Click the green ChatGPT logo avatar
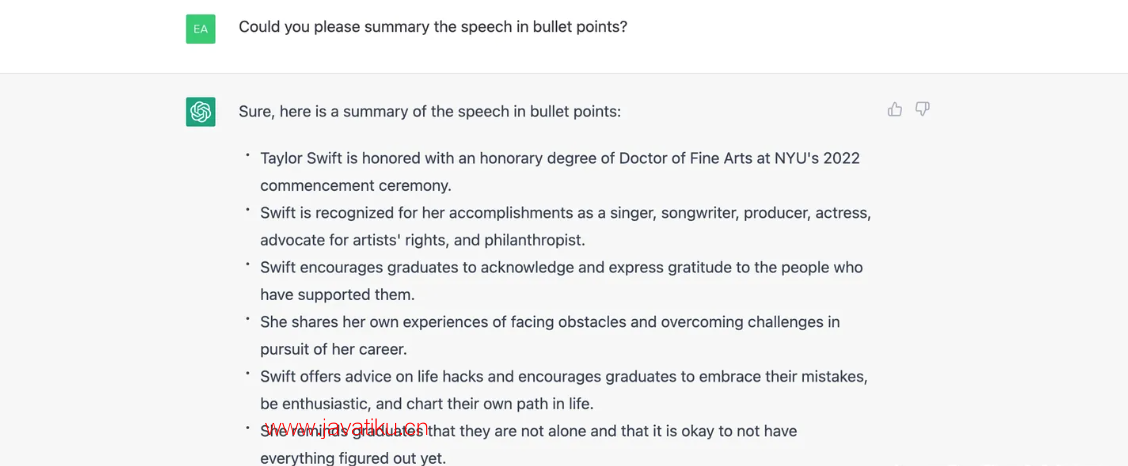Screen dimensions: 1128x466 coord(201,112)
